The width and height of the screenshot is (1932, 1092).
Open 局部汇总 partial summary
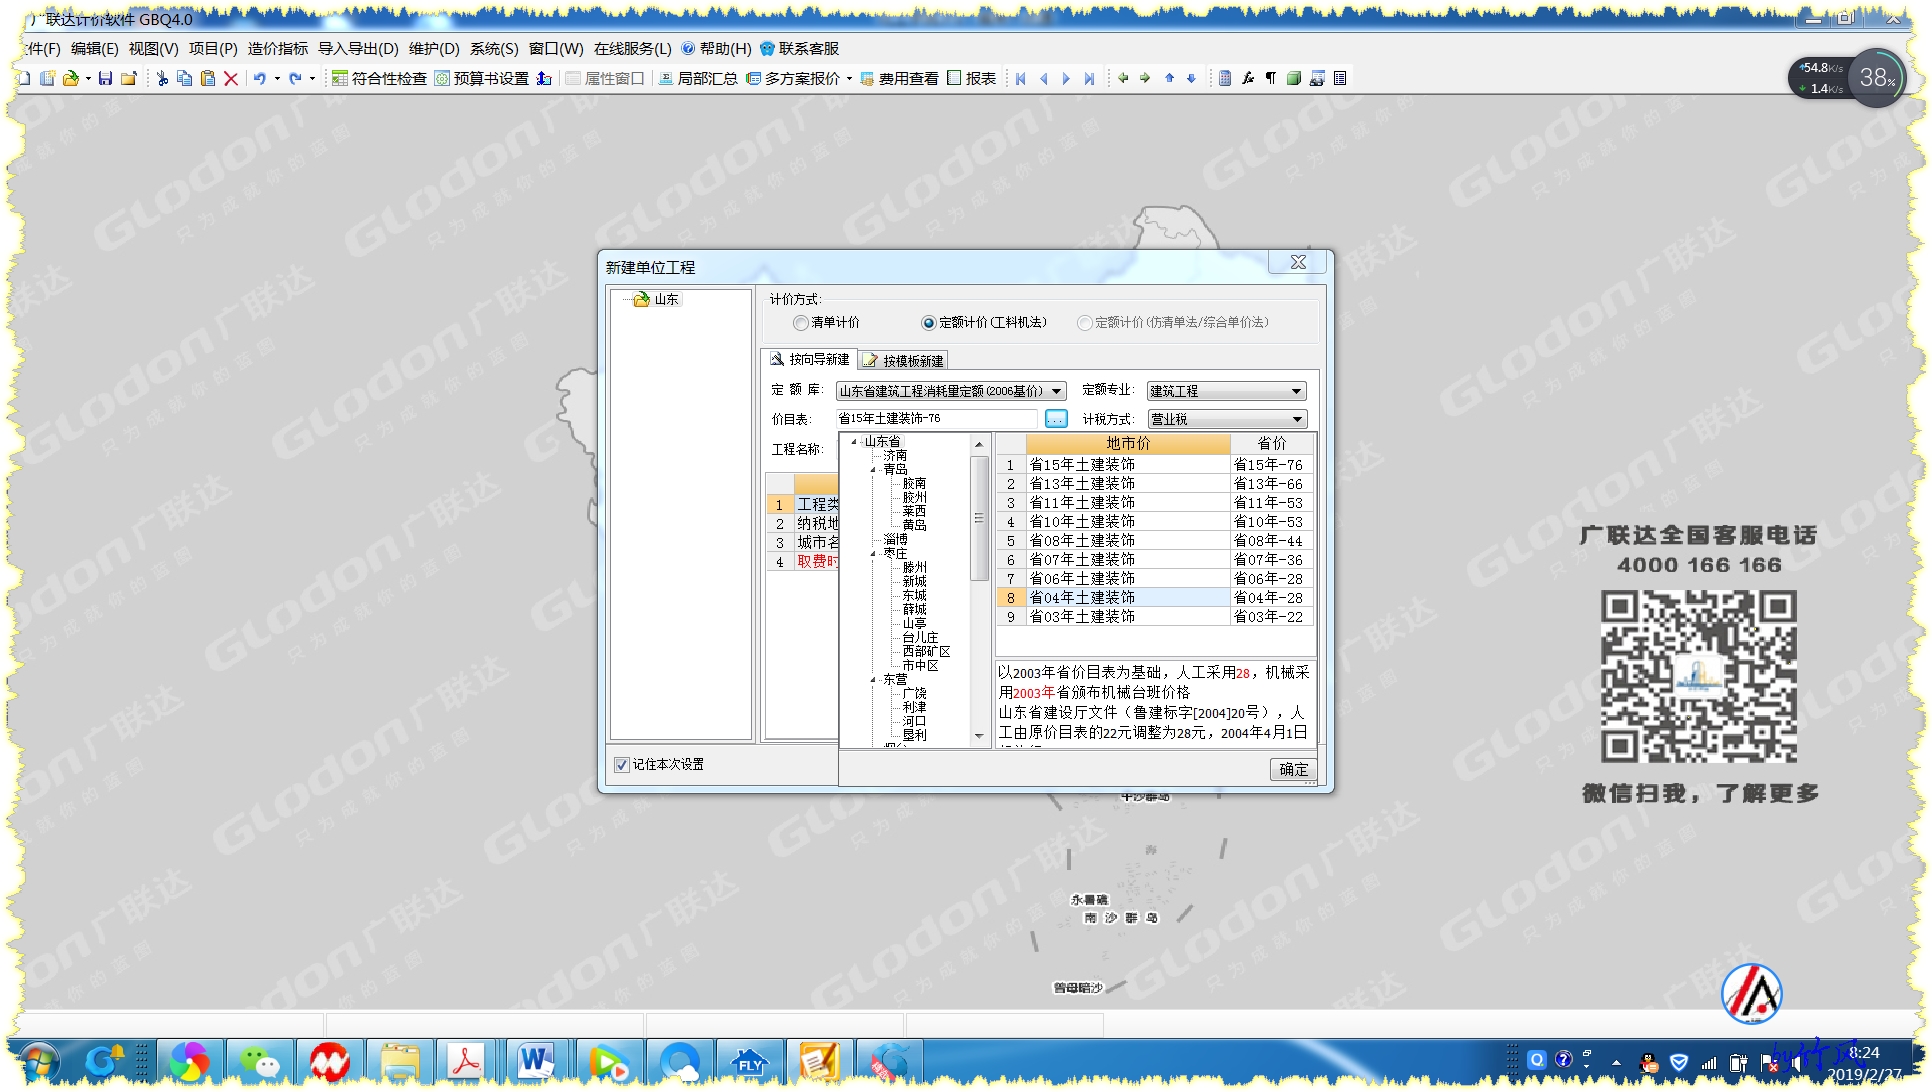(697, 78)
